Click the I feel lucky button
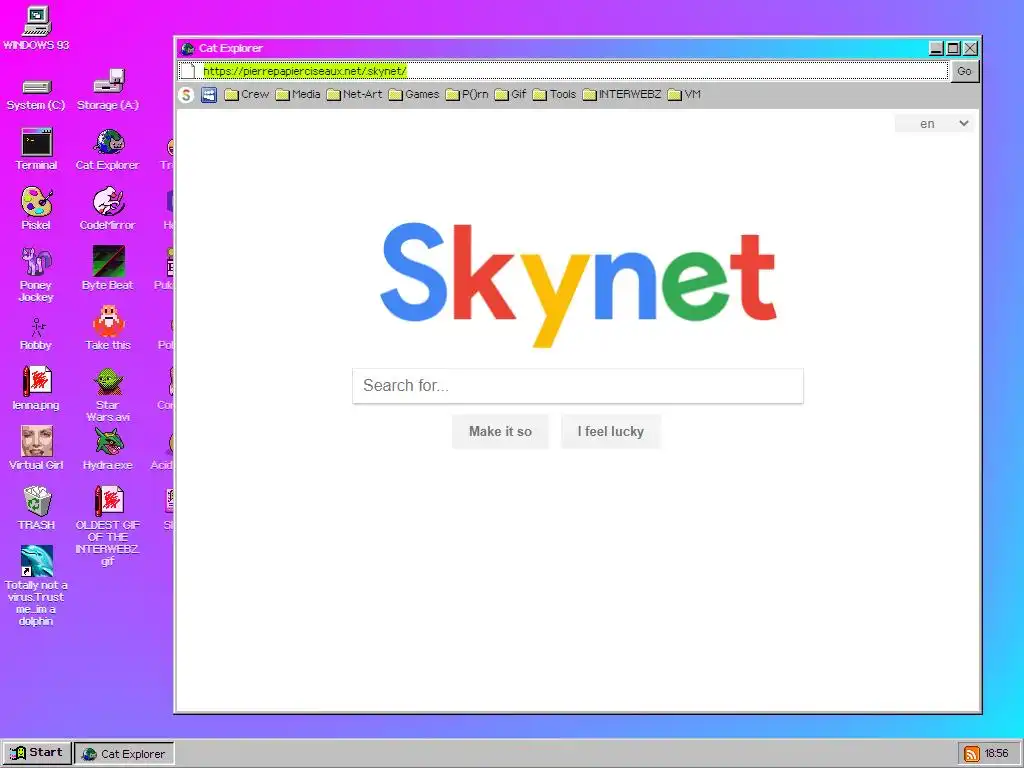Viewport: 1024px width, 768px height. 611,432
